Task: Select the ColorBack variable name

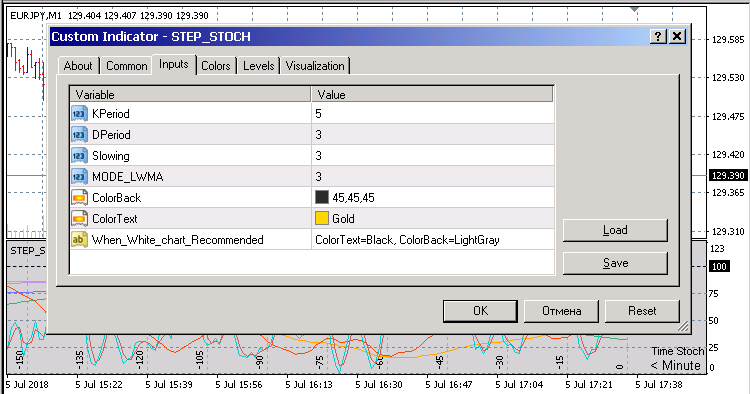Action: pyautogui.click(x=116, y=198)
